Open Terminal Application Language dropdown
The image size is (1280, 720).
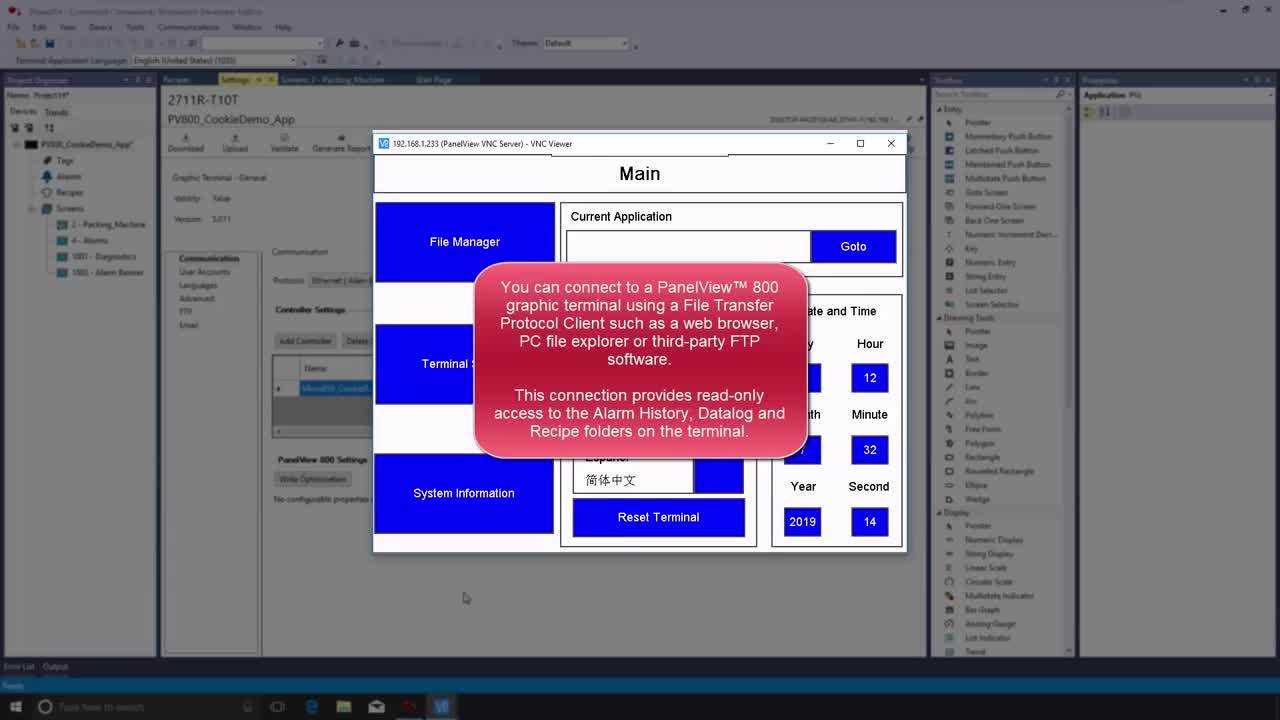point(214,60)
